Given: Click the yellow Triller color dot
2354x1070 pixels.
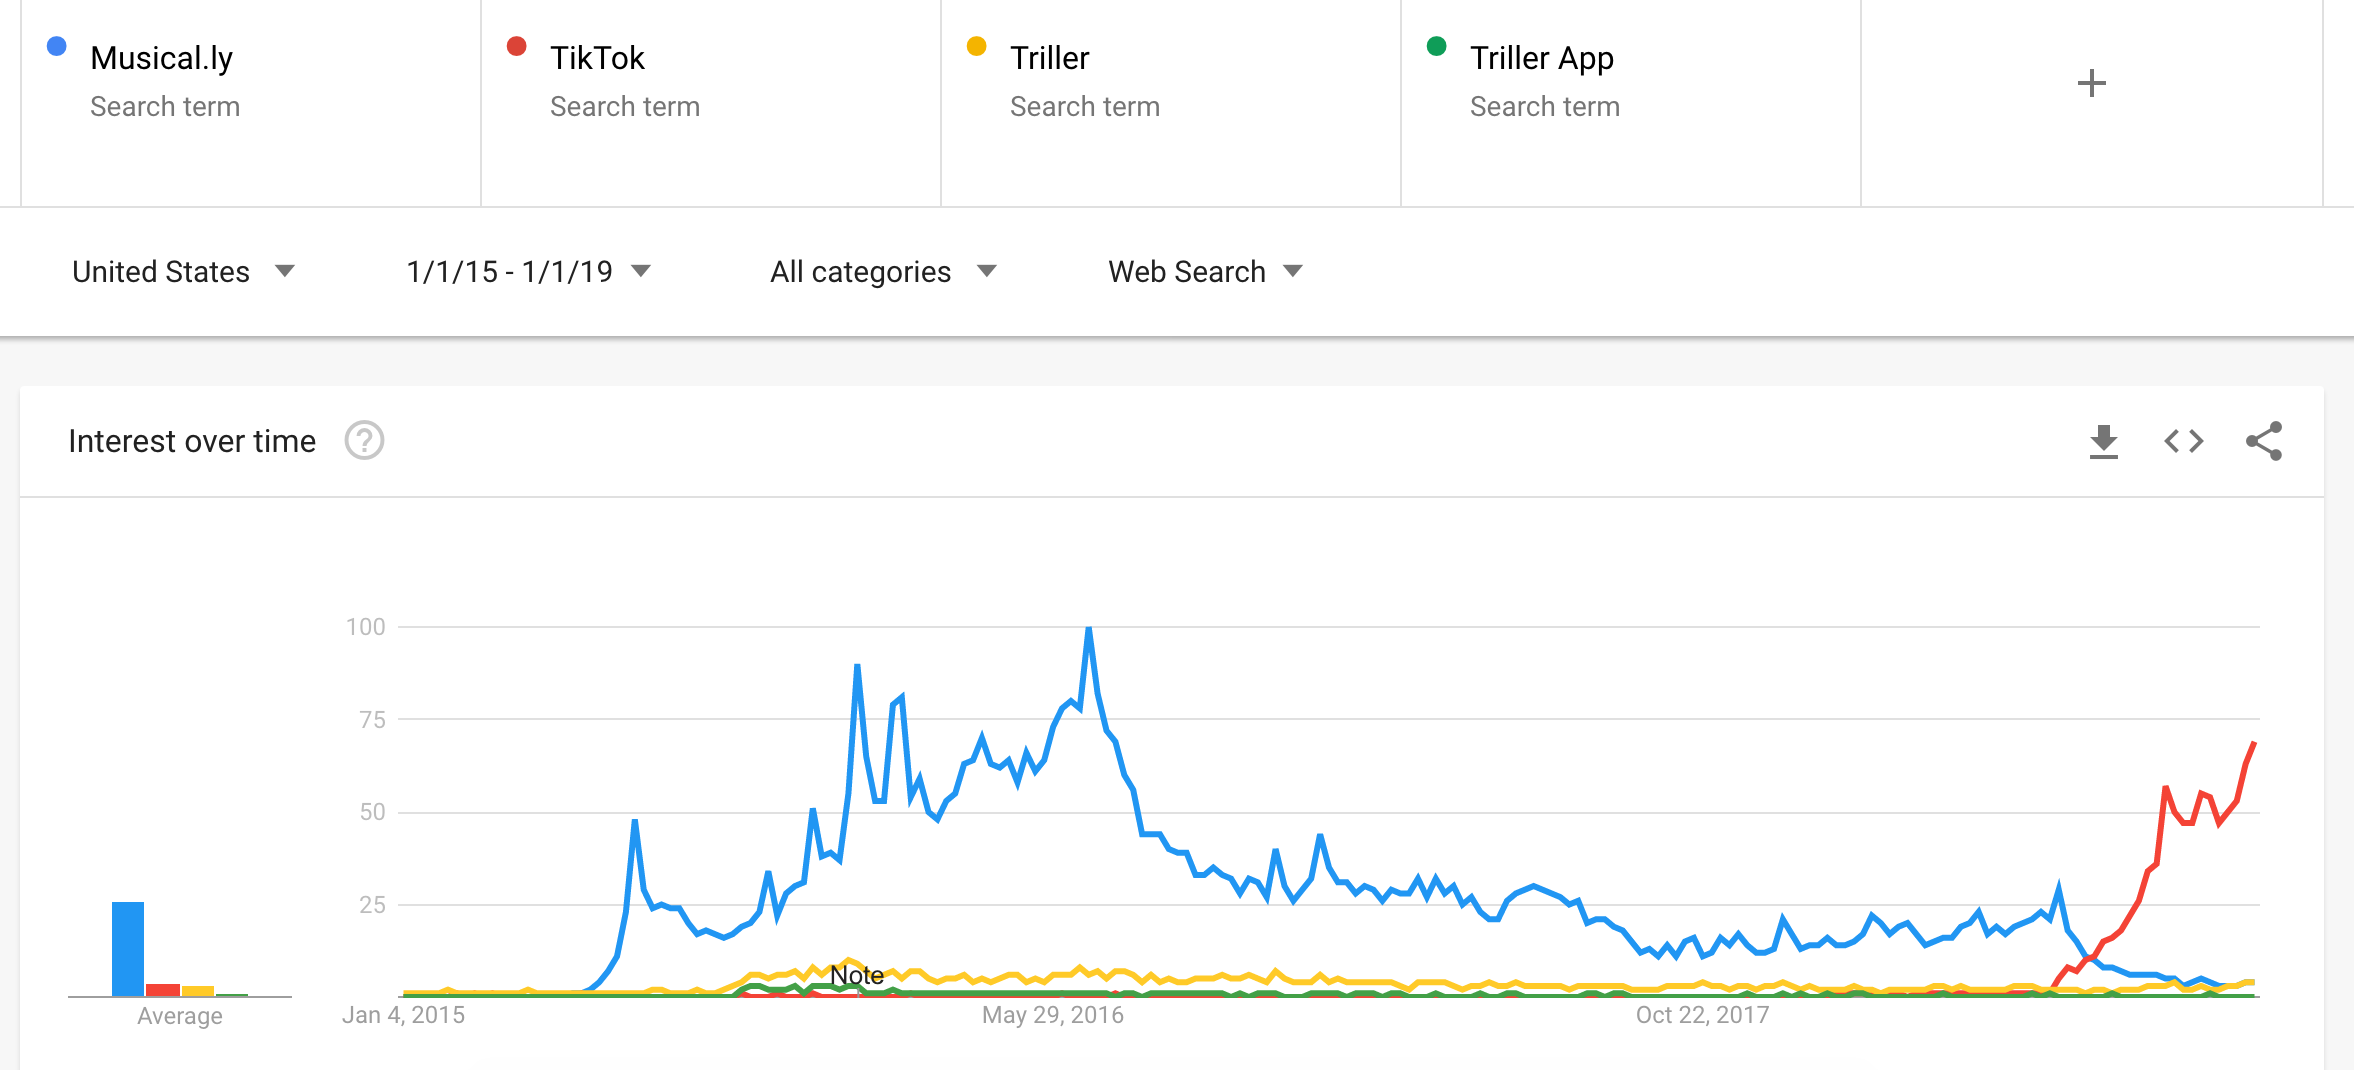Looking at the screenshot, I should tap(977, 46).
